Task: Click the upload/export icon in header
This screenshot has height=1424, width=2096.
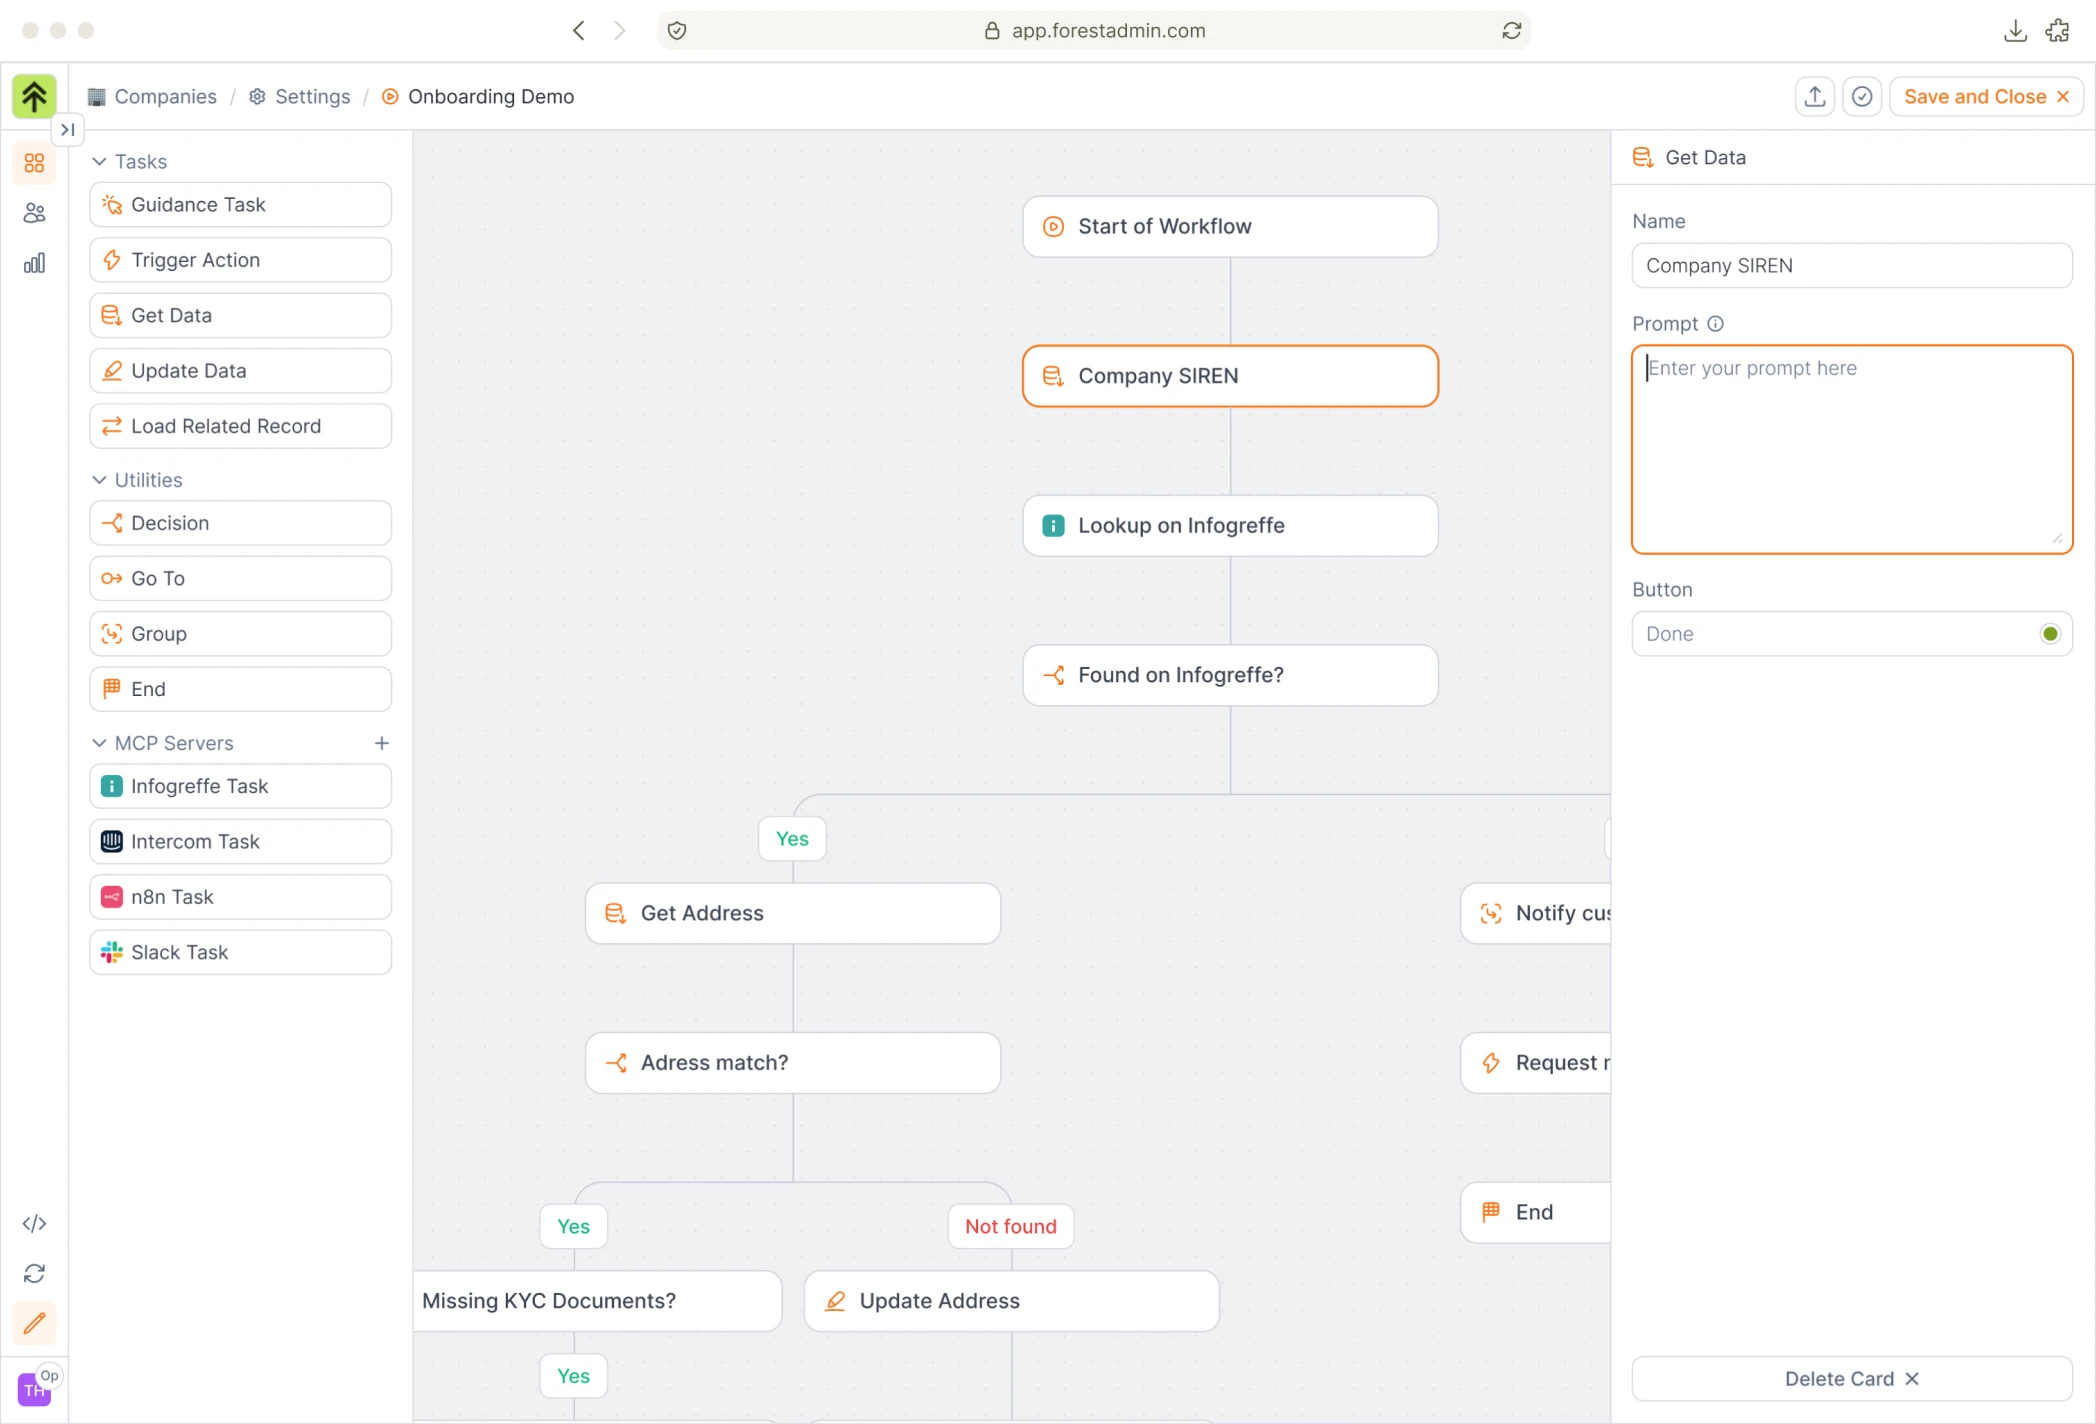Action: (1815, 97)
